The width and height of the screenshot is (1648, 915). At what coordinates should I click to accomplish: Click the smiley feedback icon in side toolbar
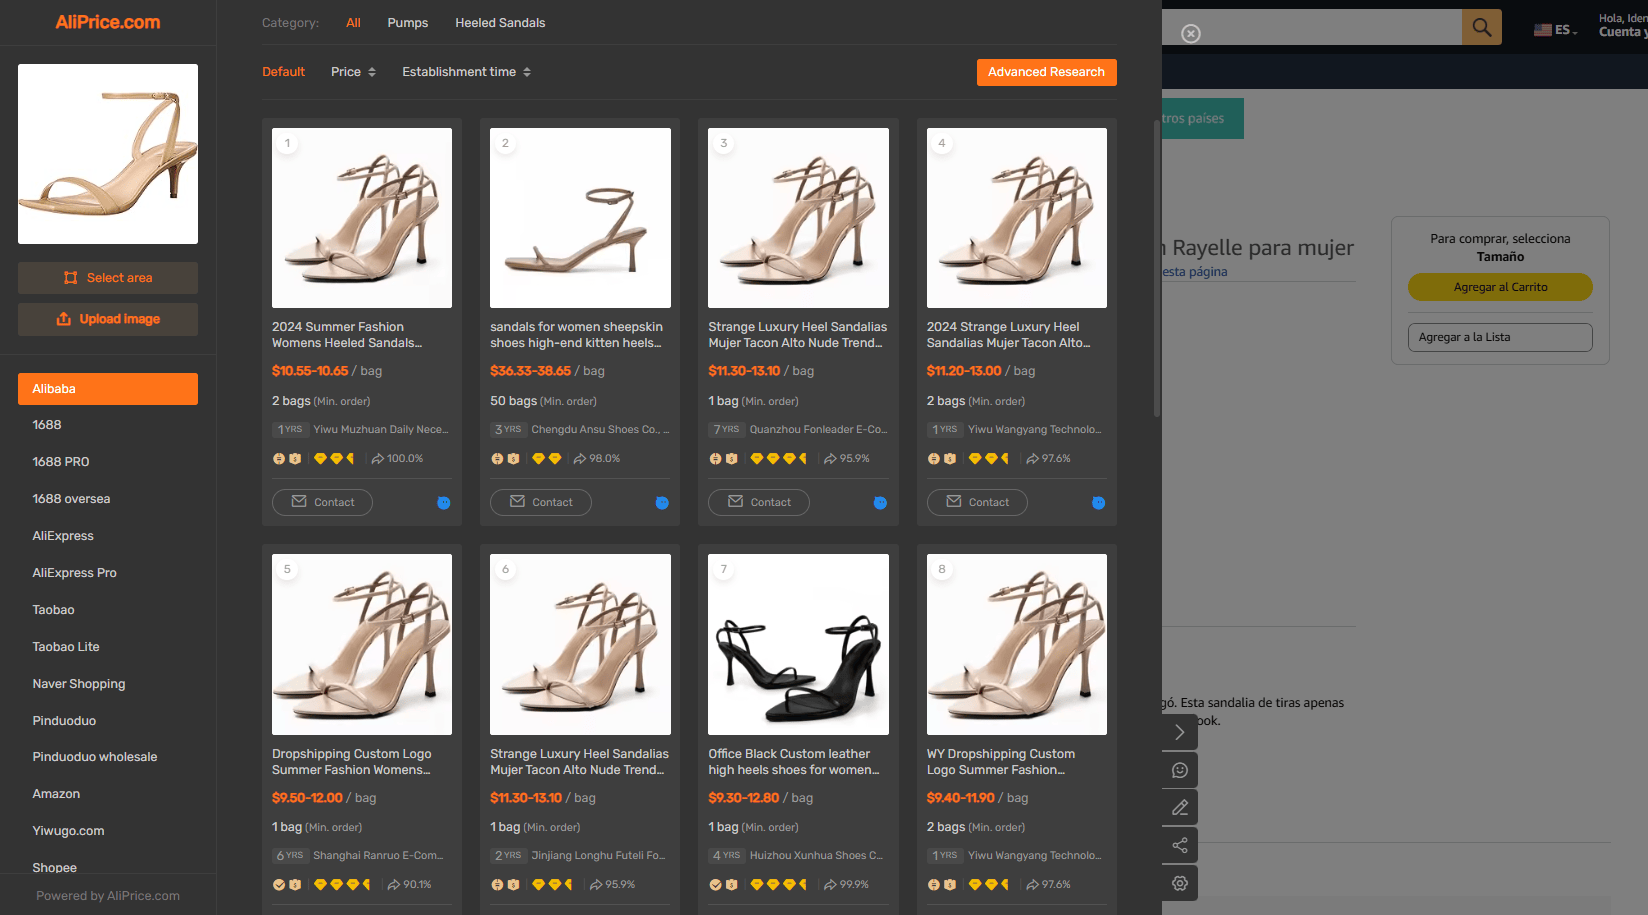click(x=1180, y=770)
